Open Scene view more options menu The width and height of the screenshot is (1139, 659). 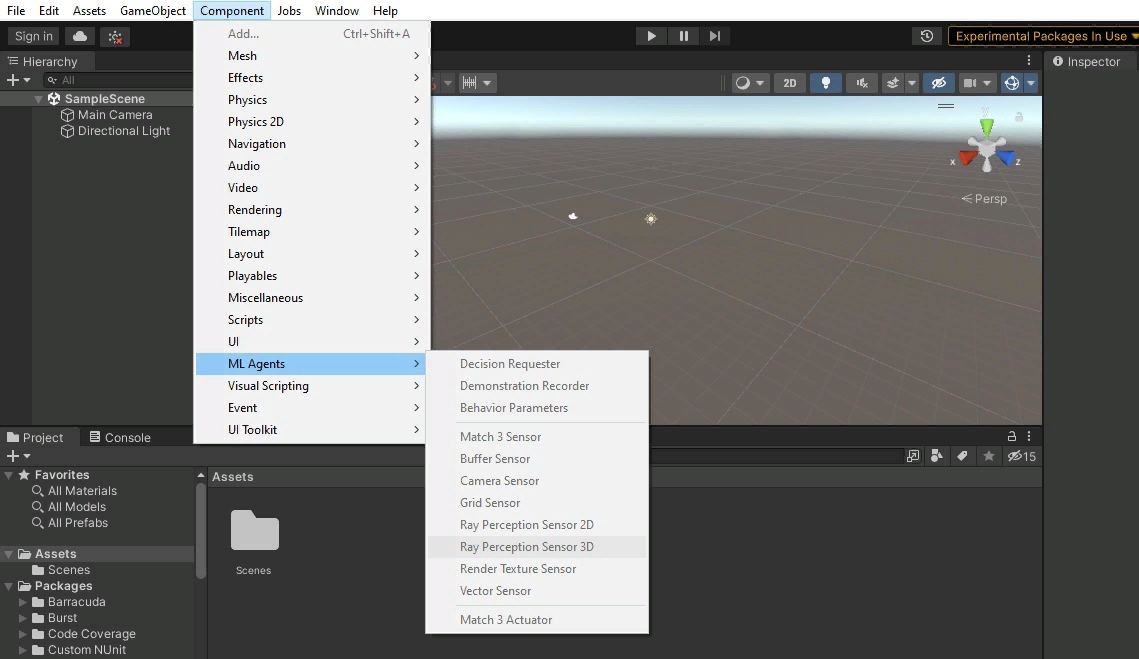coord(1029,61)
